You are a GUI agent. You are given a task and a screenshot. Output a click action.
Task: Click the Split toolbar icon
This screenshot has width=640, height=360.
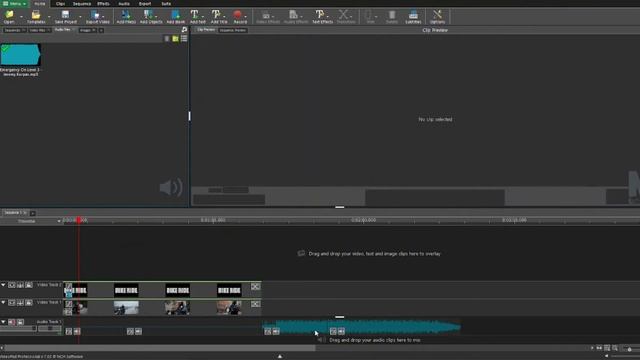pos(369,15)
